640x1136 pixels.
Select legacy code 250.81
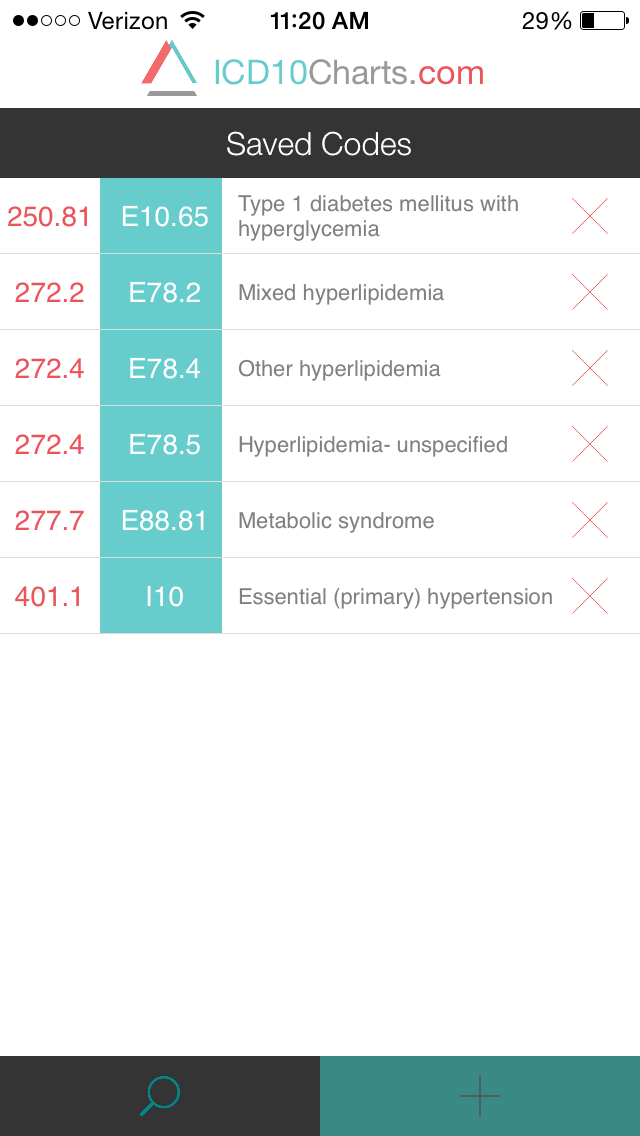48,216
